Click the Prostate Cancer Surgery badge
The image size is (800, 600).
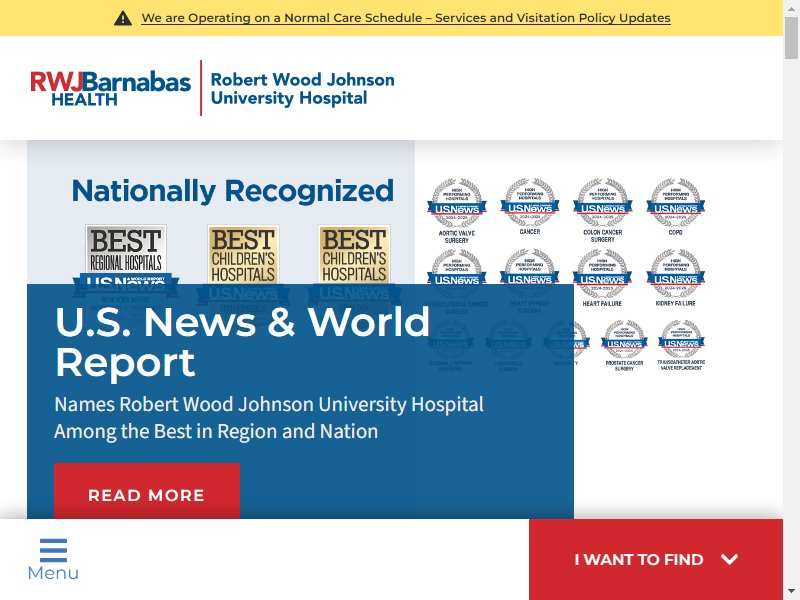coord(624,345)
